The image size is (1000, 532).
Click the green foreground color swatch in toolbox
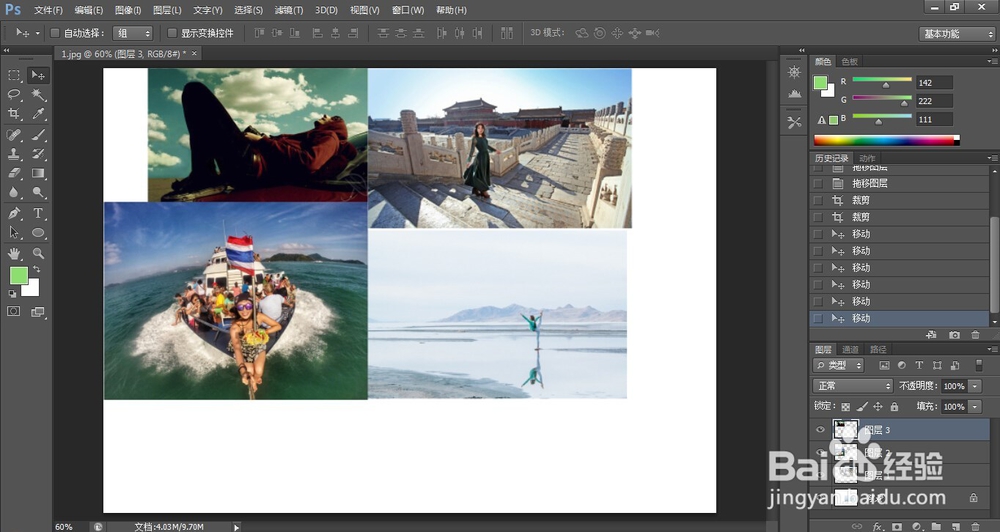18,276
